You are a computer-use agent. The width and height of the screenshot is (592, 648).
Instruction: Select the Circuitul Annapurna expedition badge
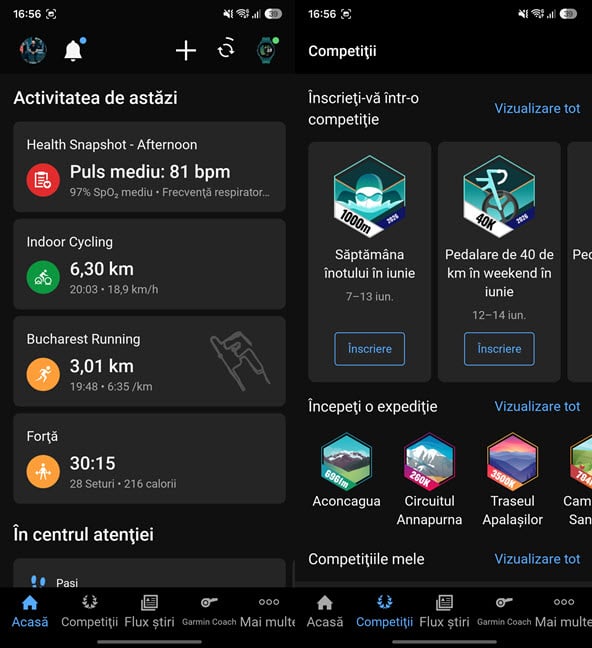click(x=429, y=462)
